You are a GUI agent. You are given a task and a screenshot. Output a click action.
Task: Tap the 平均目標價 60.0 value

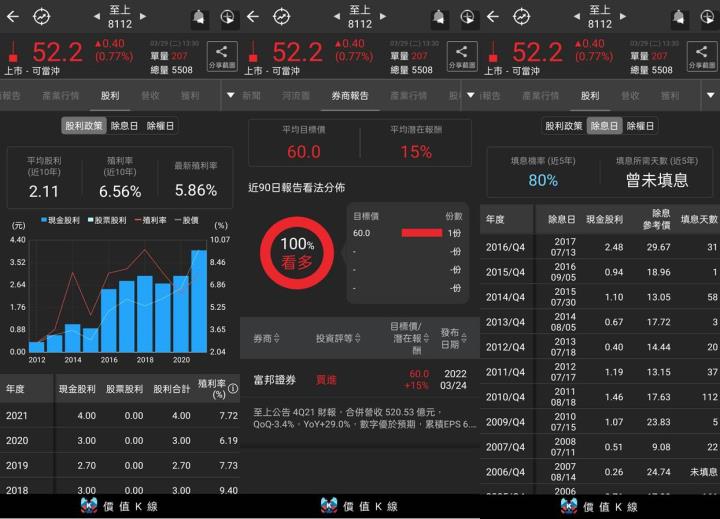(304, 151)
